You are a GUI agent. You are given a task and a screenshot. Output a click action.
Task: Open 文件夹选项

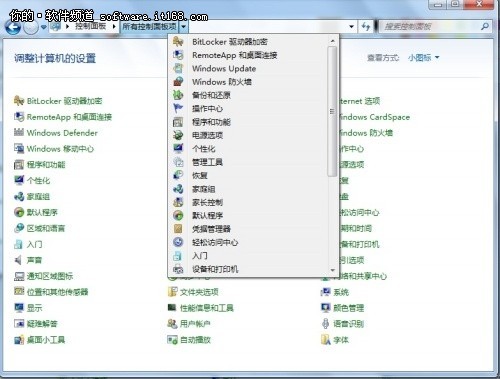pos(199,292)
